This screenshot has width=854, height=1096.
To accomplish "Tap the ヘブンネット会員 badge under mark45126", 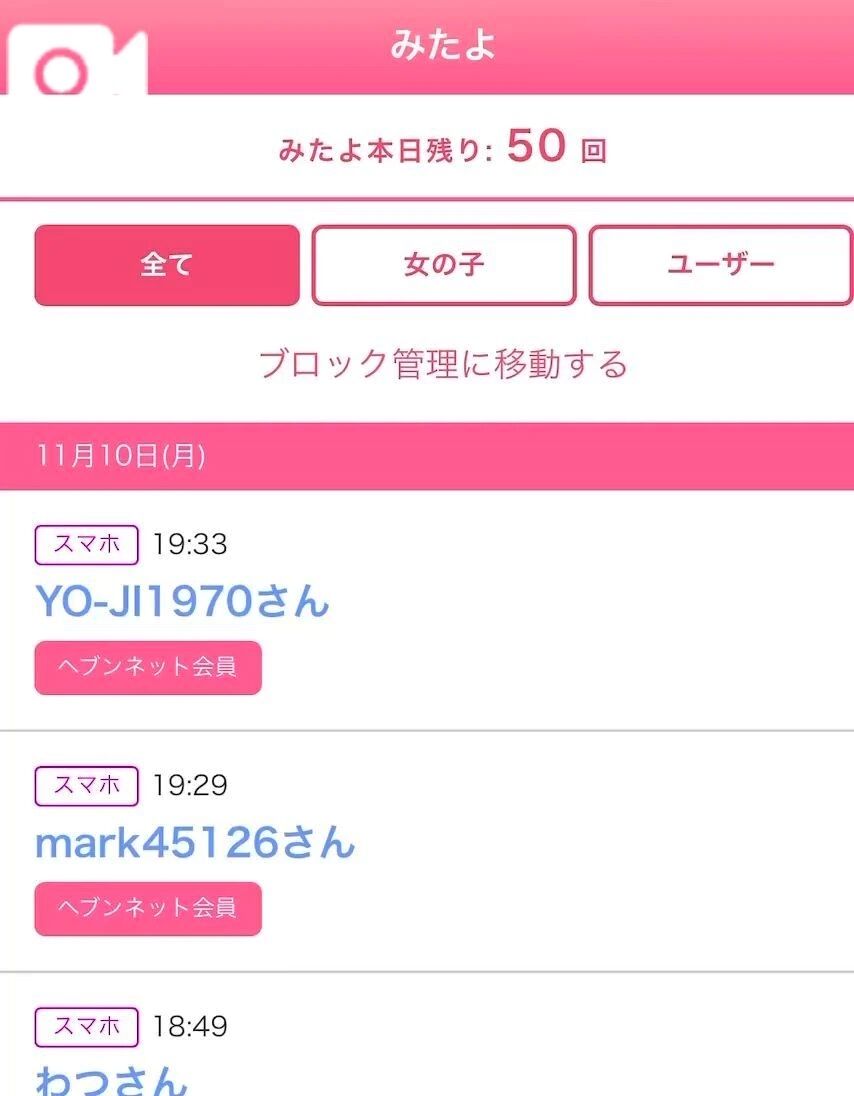I will tap(147, 909).
